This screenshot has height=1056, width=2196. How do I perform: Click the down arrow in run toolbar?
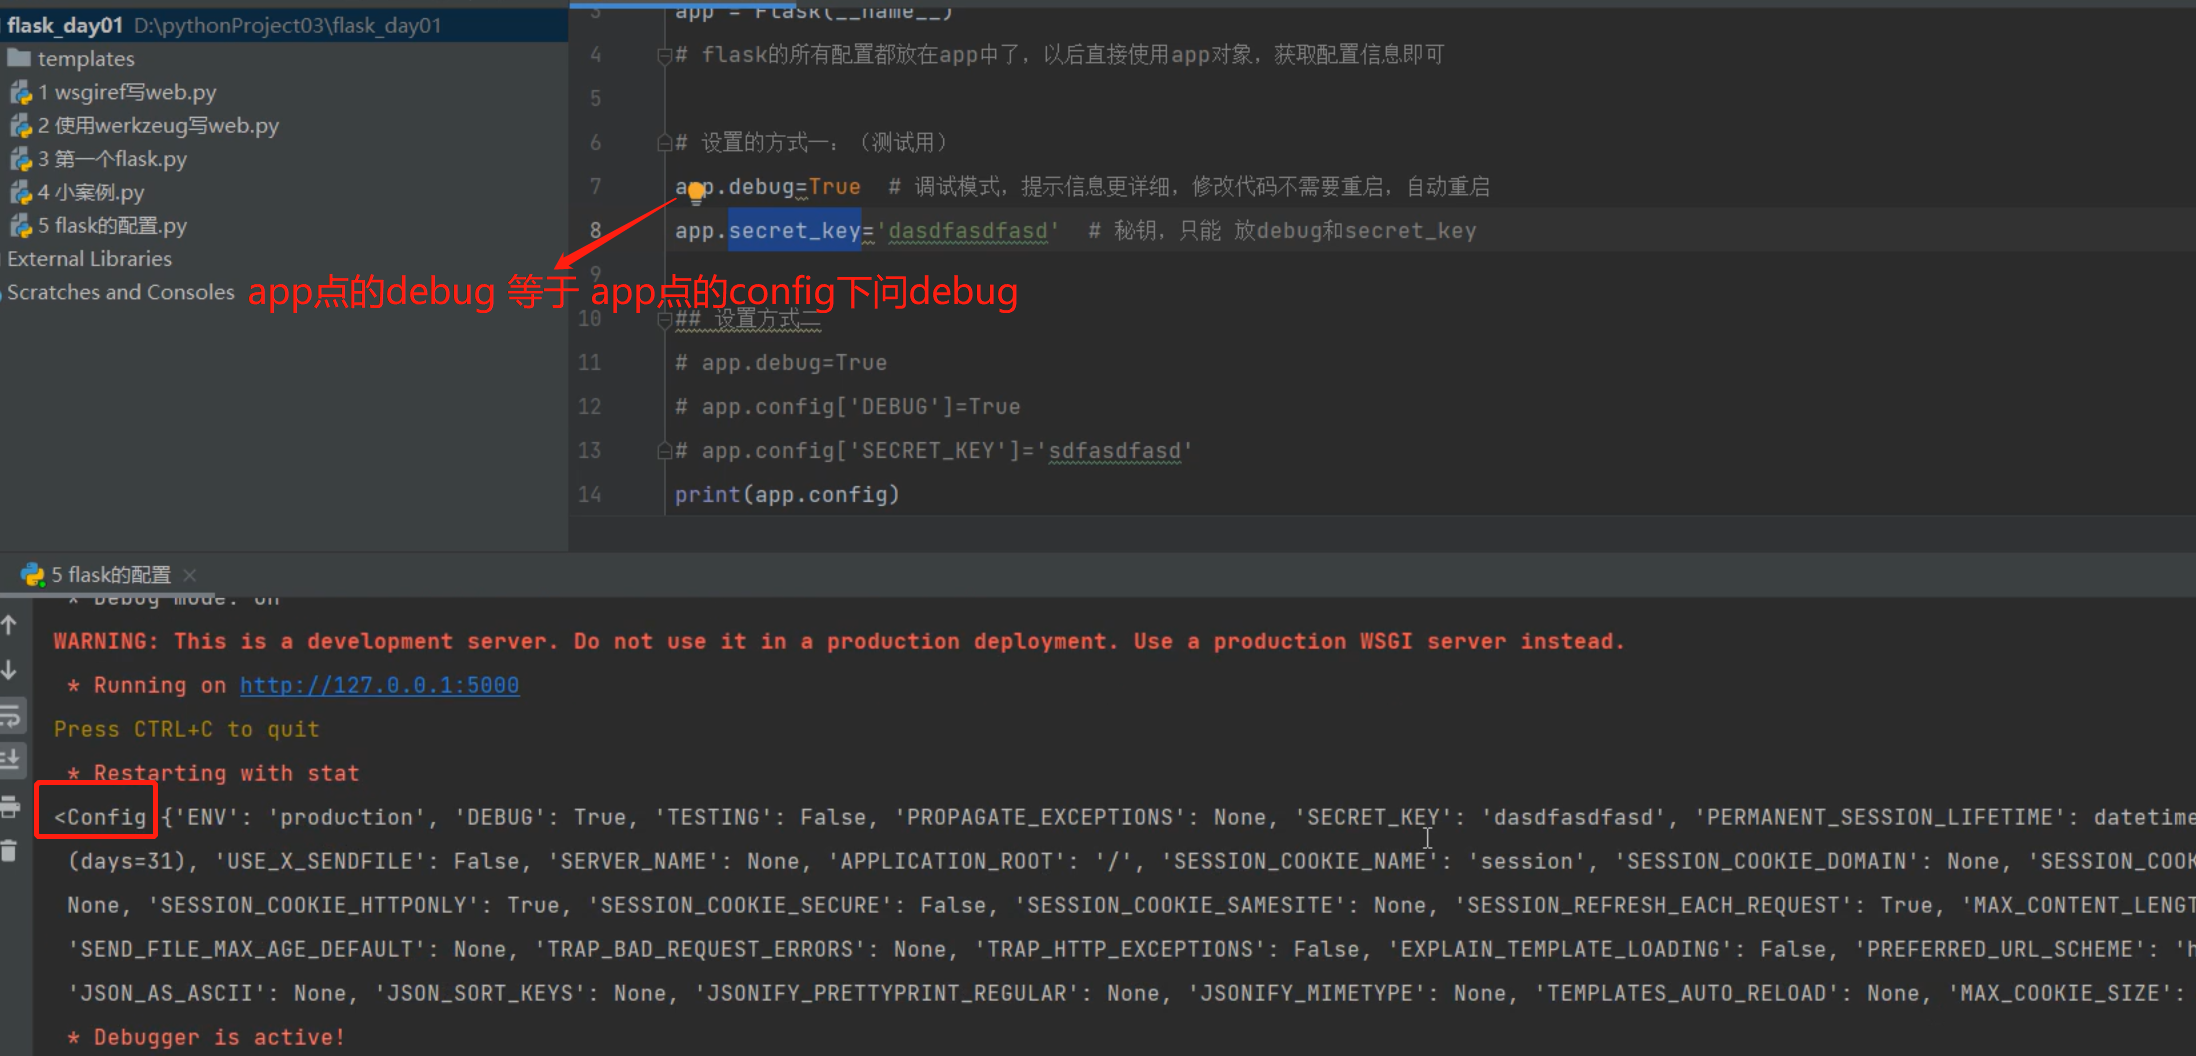tap(10, 670)
